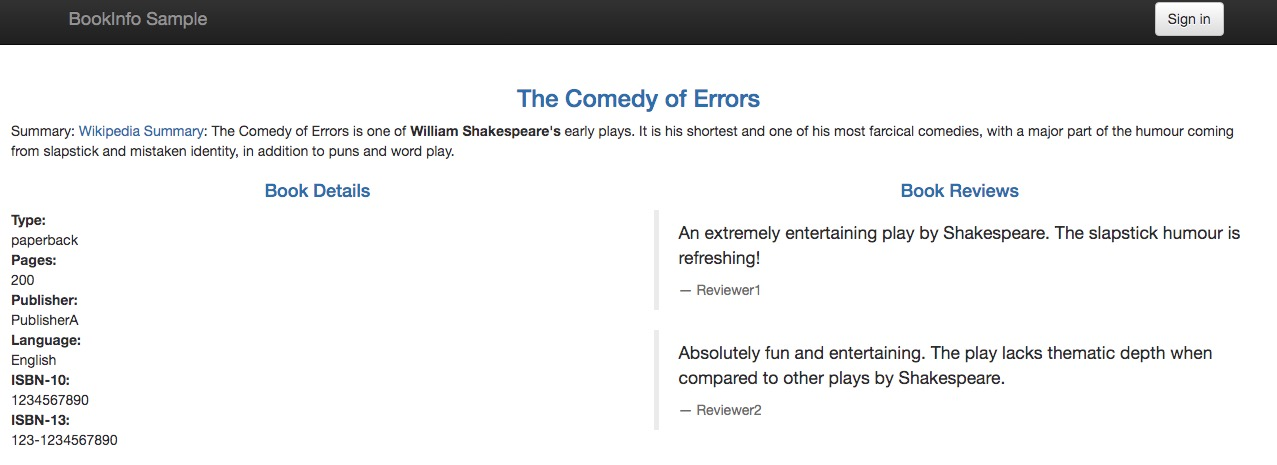Screen dimensions: 1277x465
Task: Click the Language label
Action: pyautogui.click(x=46, y=340)
